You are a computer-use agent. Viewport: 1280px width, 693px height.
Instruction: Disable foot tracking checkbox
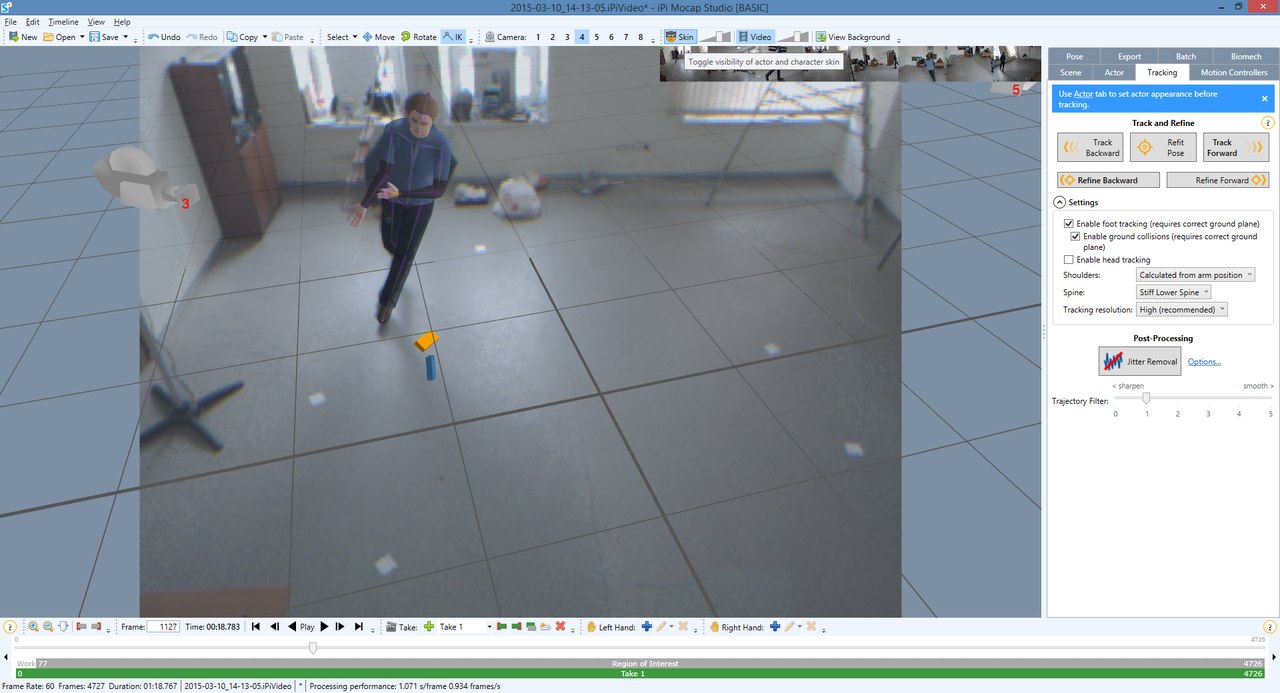1069,223
